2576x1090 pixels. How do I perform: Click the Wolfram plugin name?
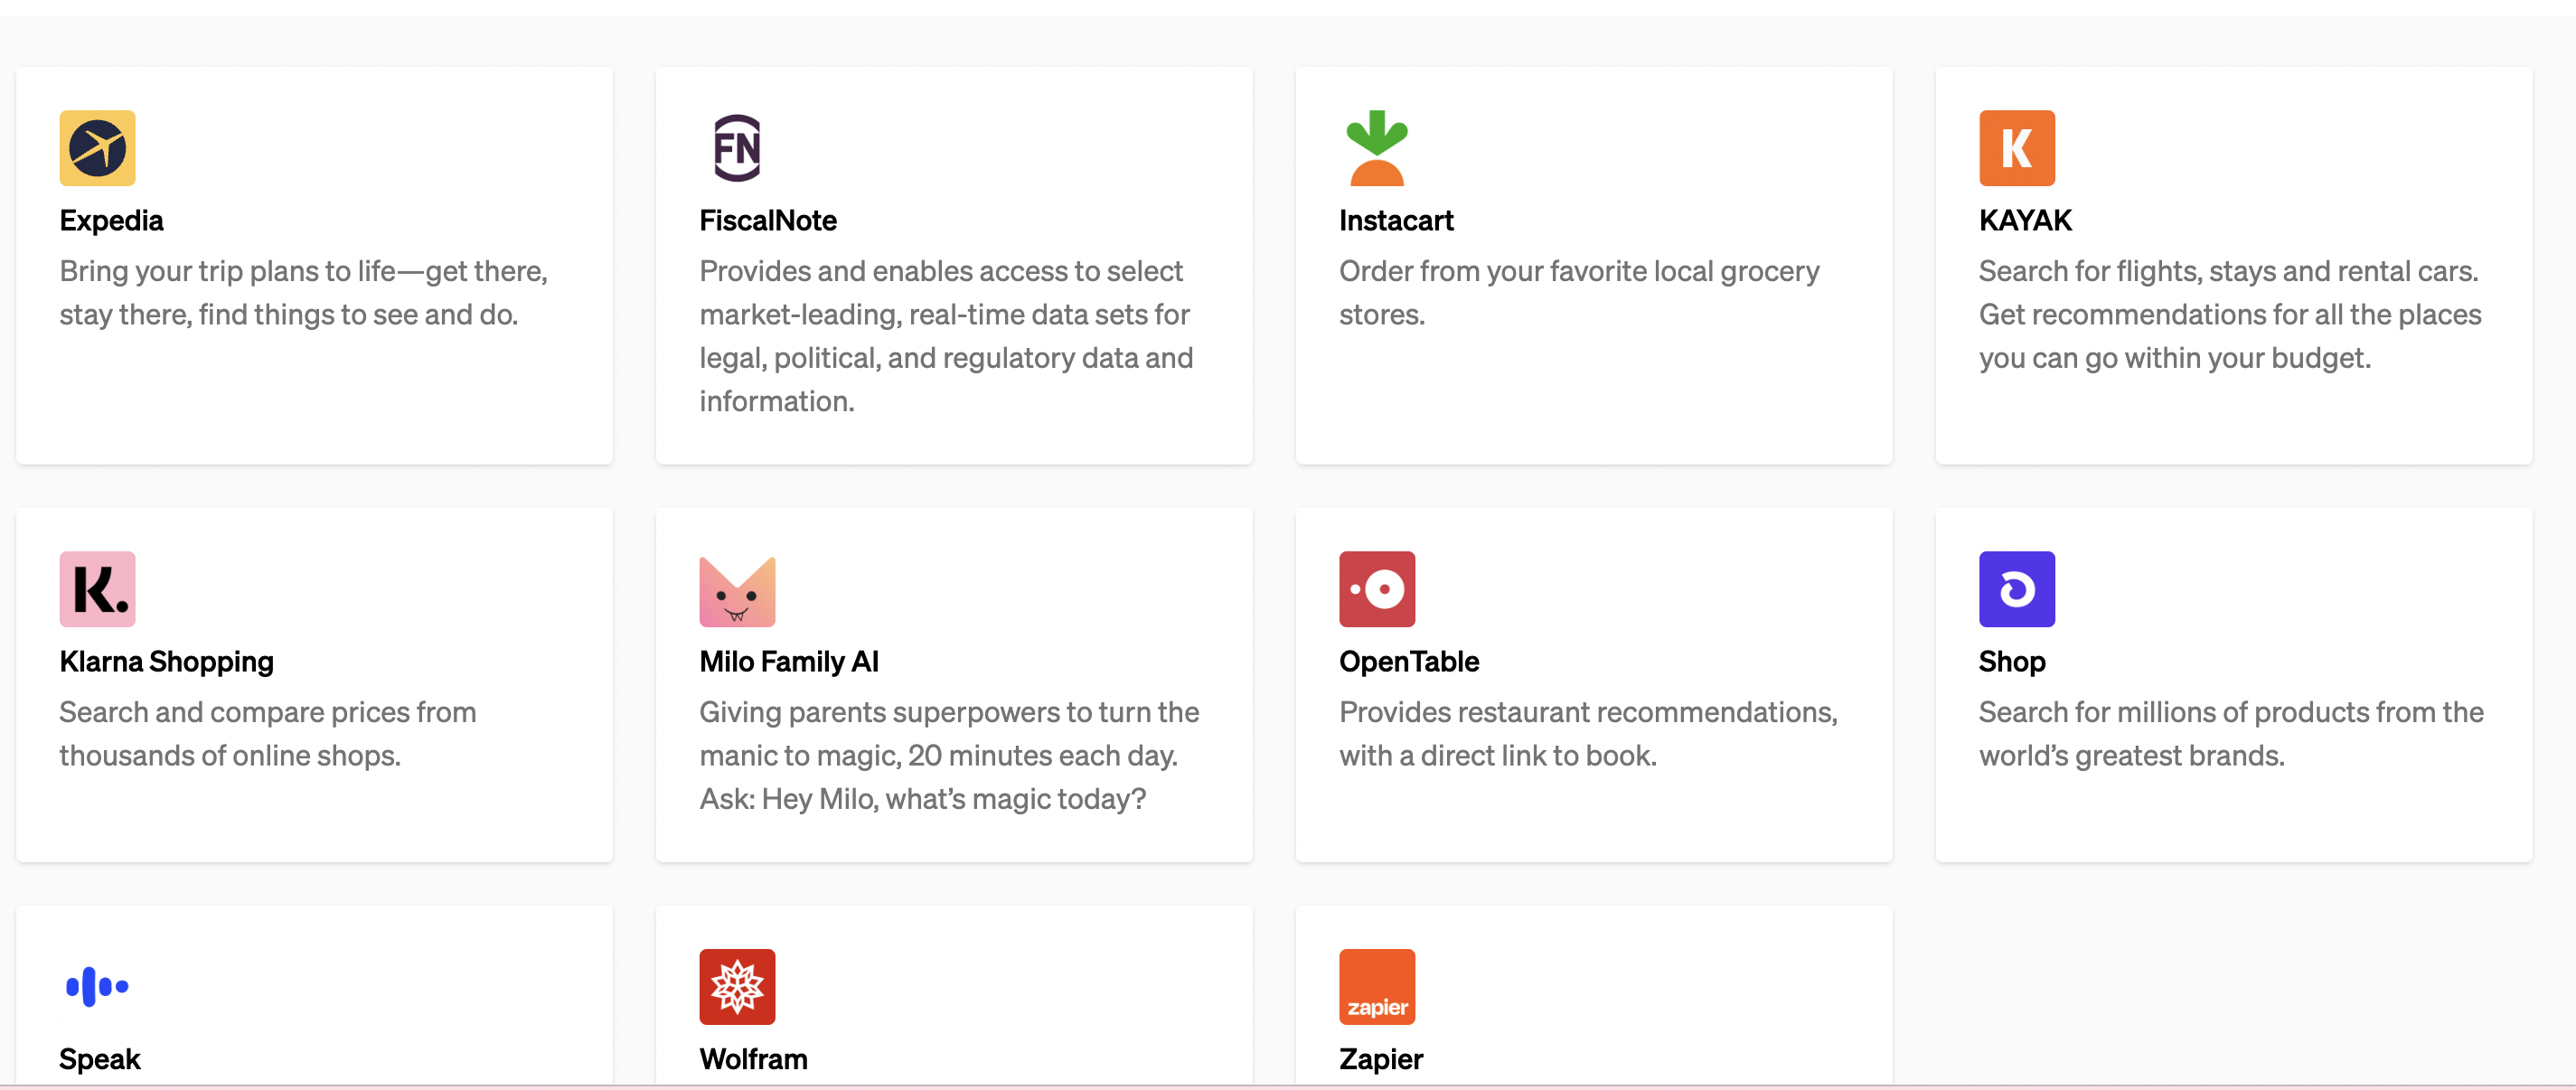tap(753, 1058)
